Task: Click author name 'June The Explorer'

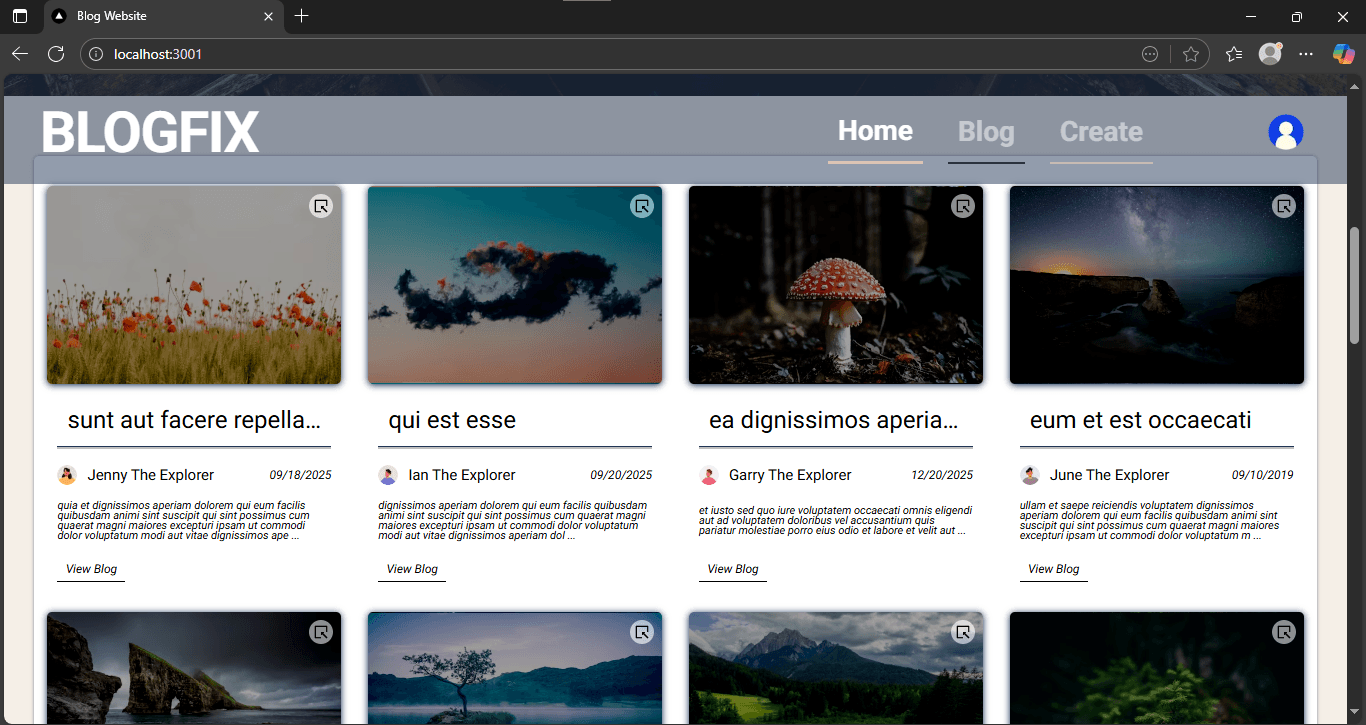Action: [1109, 475]
